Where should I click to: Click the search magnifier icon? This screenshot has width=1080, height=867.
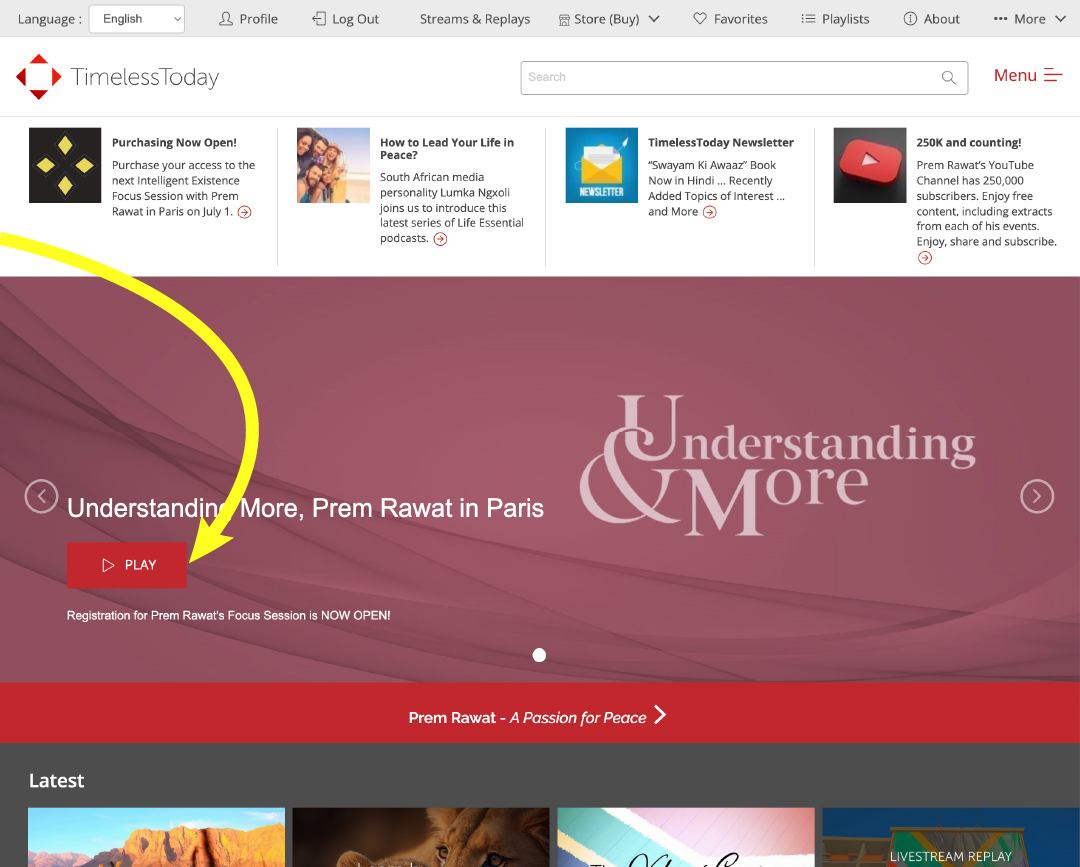948,77
